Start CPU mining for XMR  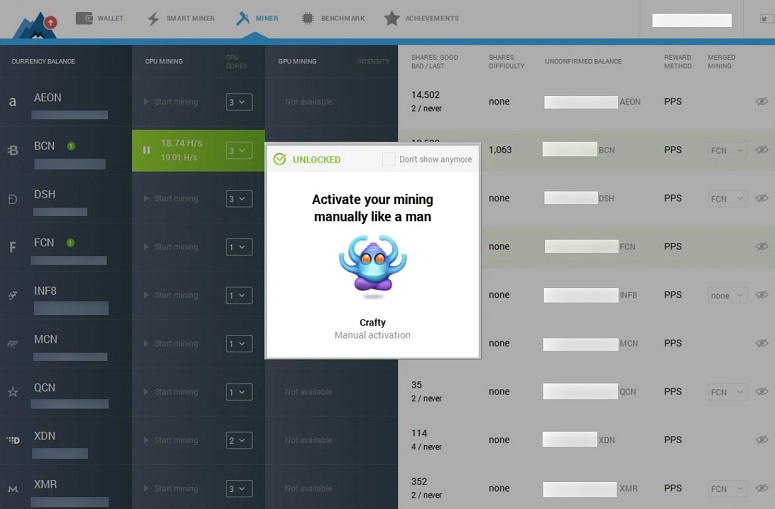click(171, 488)
